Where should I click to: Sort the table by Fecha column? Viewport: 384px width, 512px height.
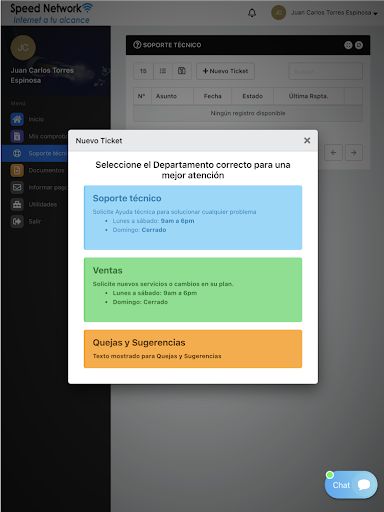click(213, 96)
